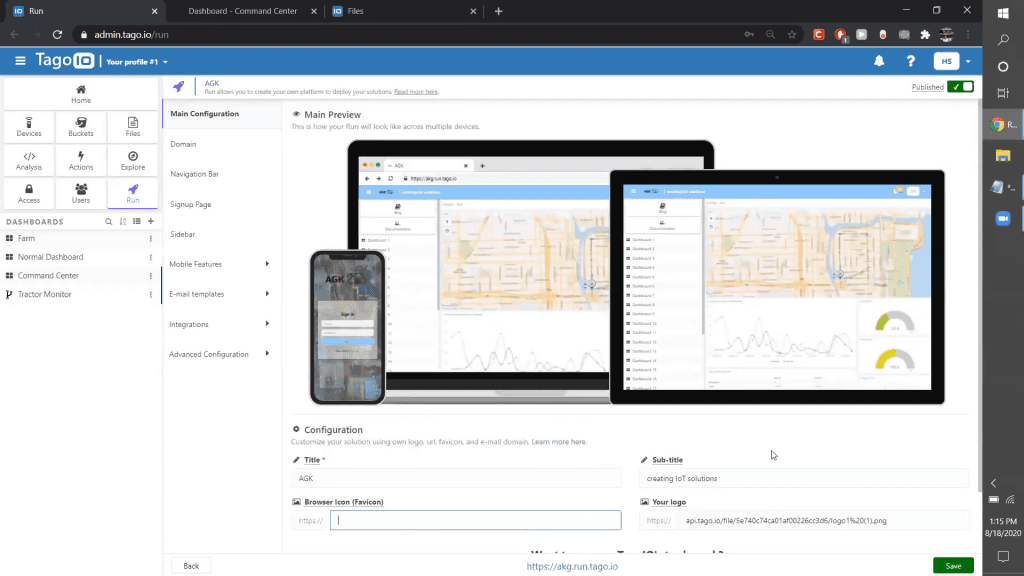
Task: Add a new dashboard with plus icon
Action: pyautogui.click(x=151, y=221)
